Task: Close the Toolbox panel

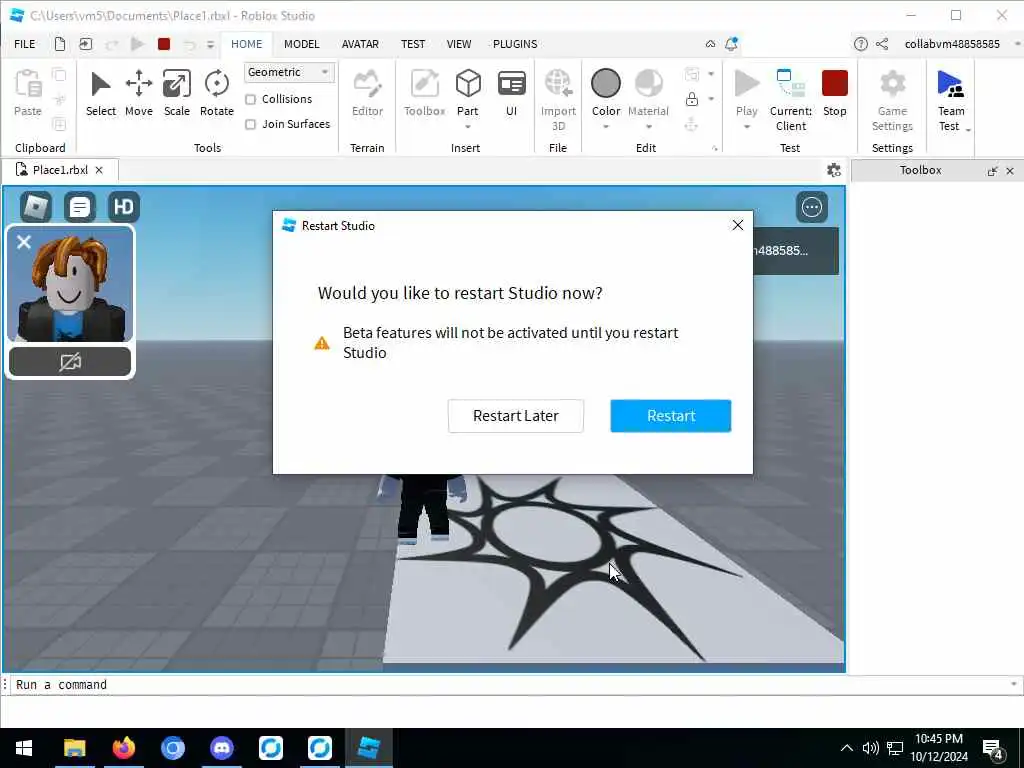Action: [1010, 171]
